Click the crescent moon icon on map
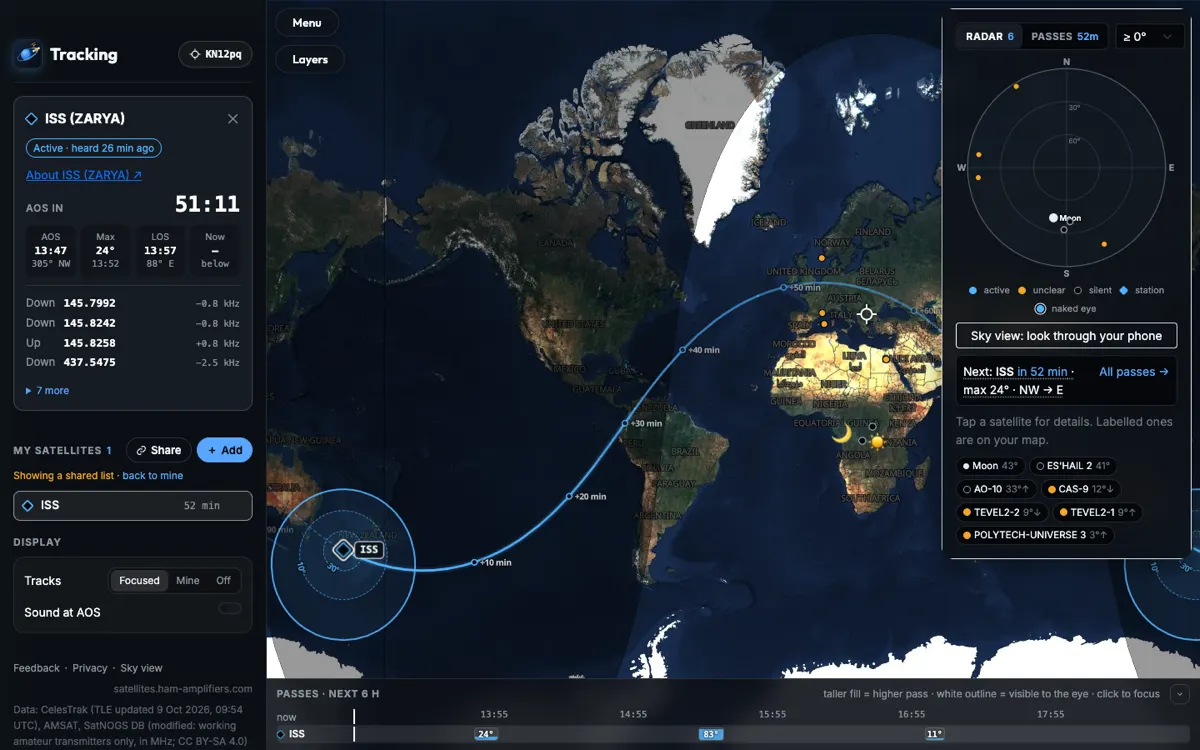The image size is (1200, 750). [842, 434]
